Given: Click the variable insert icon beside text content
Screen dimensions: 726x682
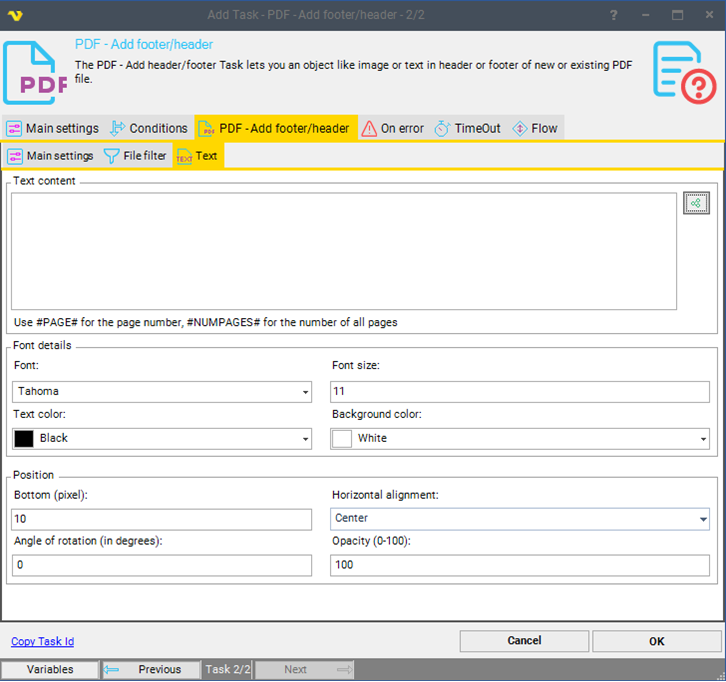Looking at the screenshot, I should coord(696,203).
